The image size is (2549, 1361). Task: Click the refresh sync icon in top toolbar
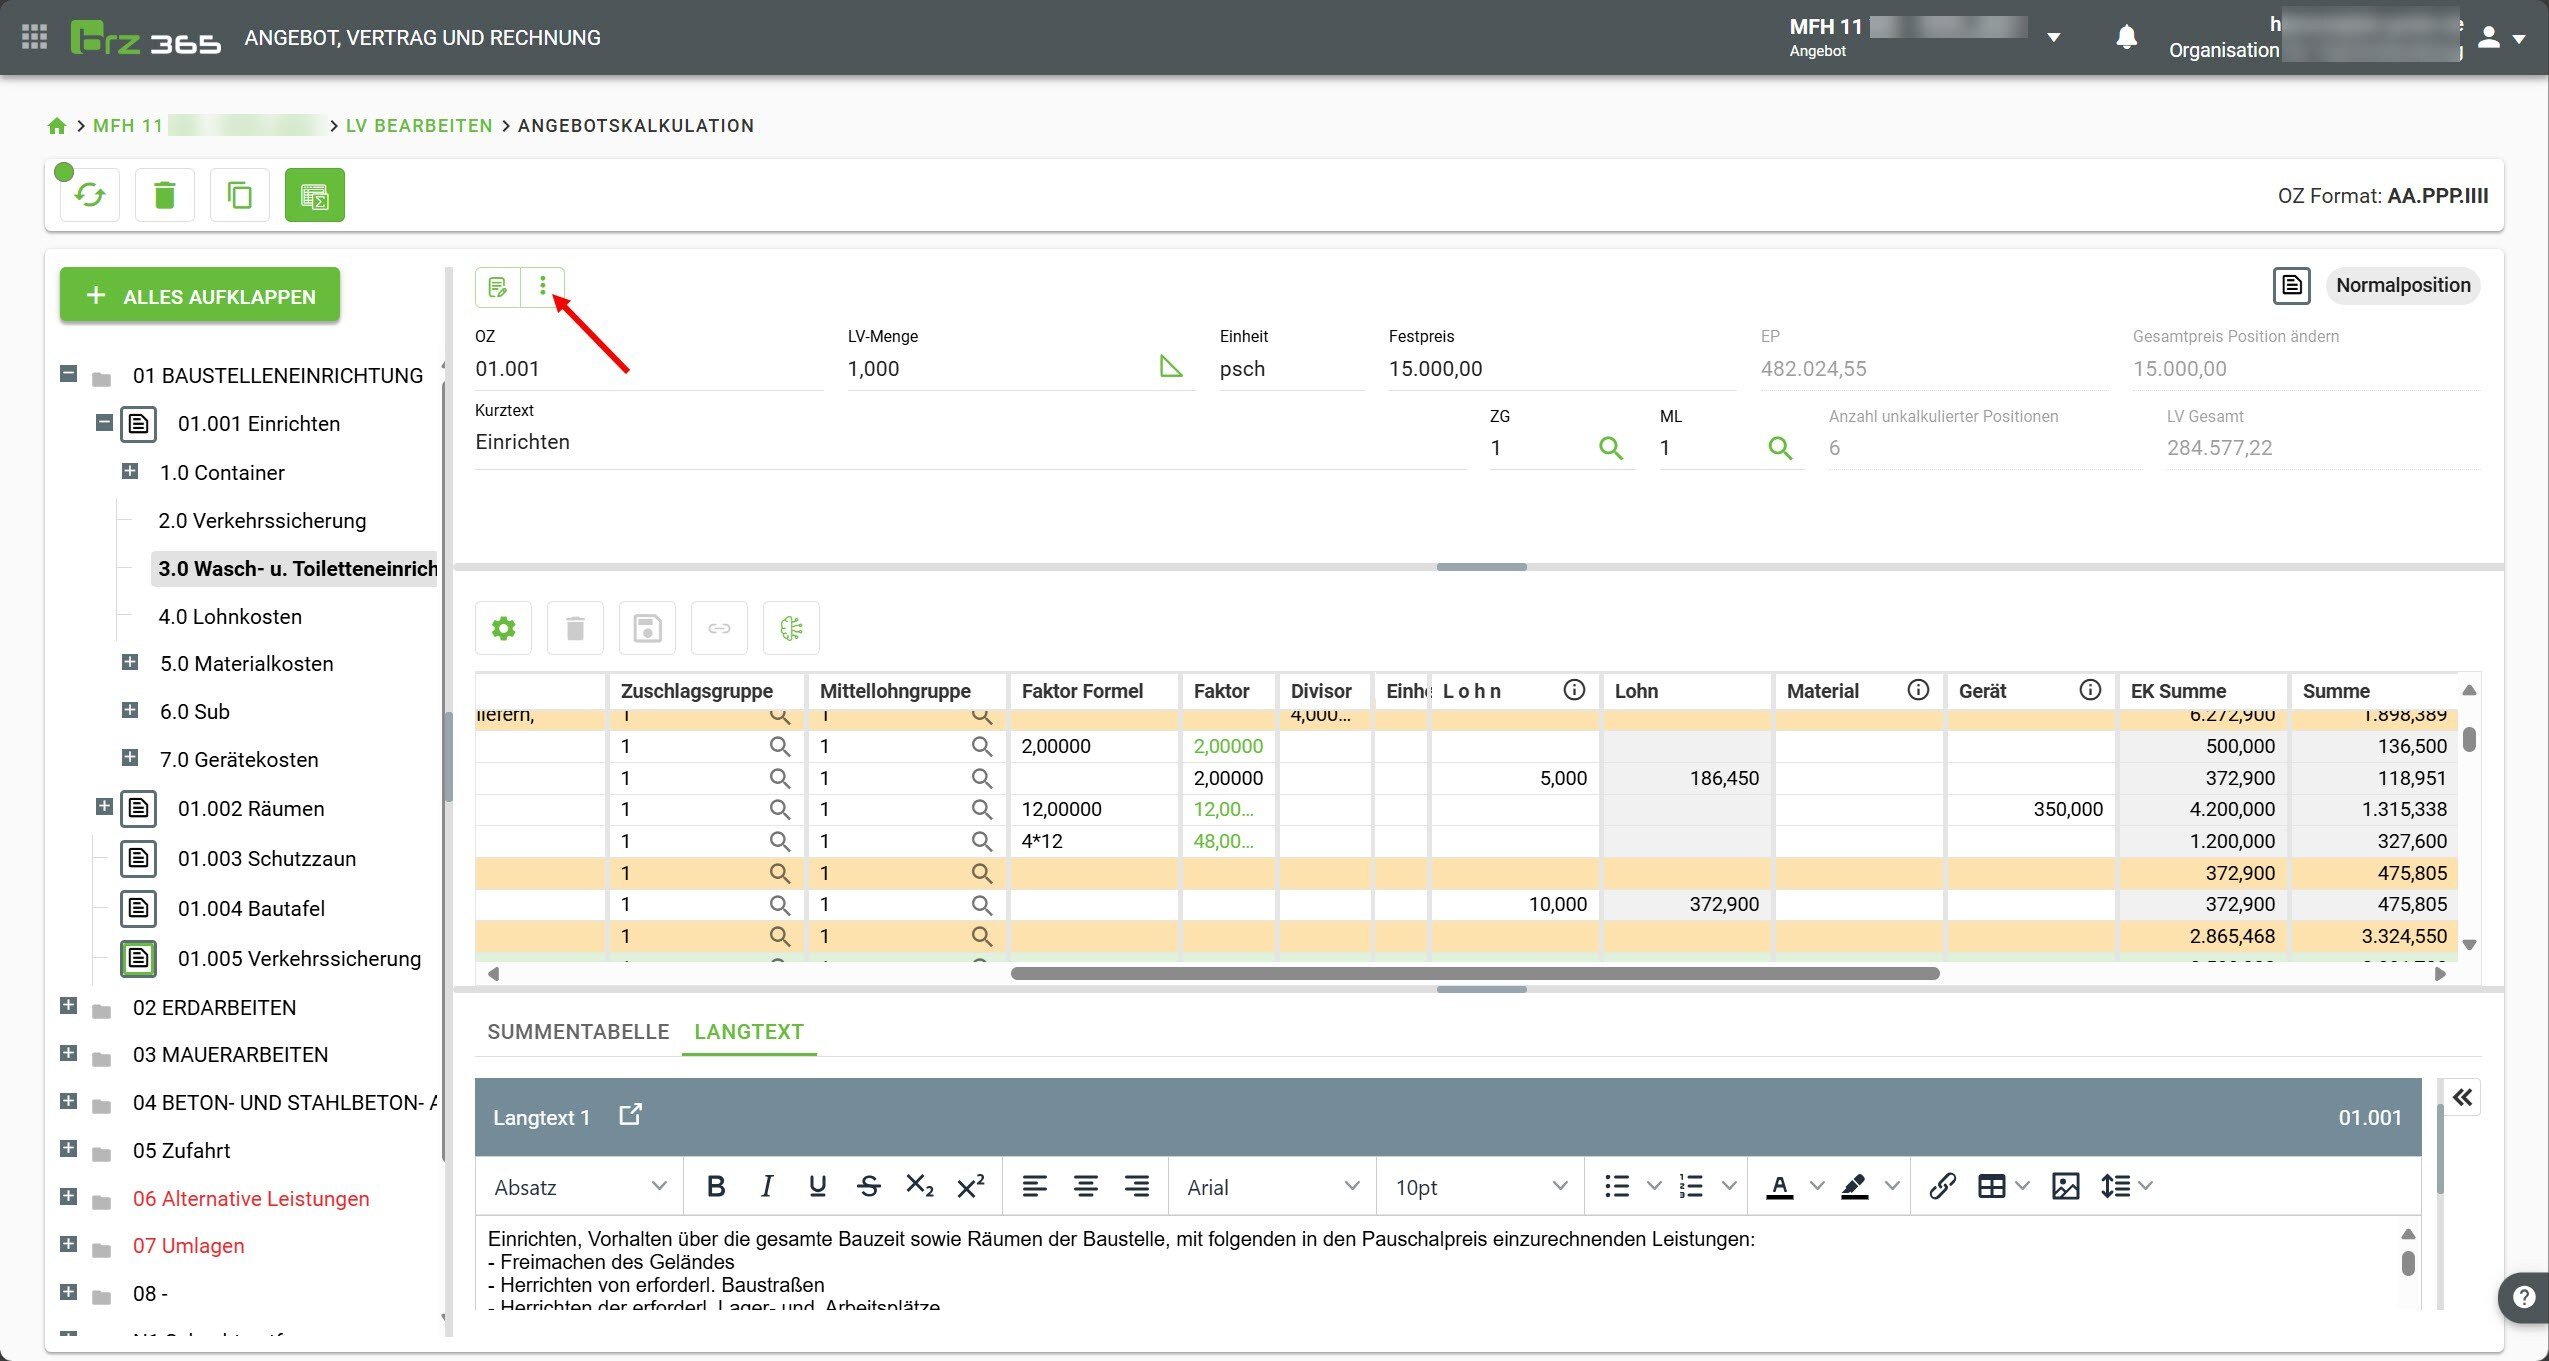pyautogui.click(x=90, y=195)
